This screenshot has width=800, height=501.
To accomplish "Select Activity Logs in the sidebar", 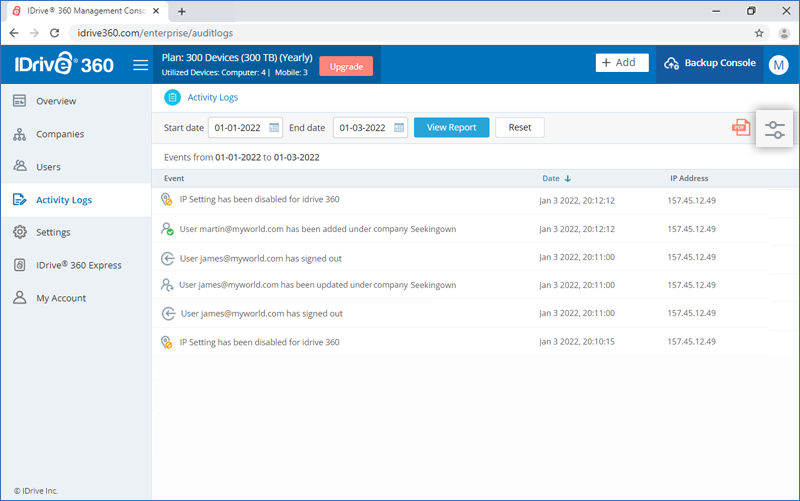I will (x=77, y=199).
